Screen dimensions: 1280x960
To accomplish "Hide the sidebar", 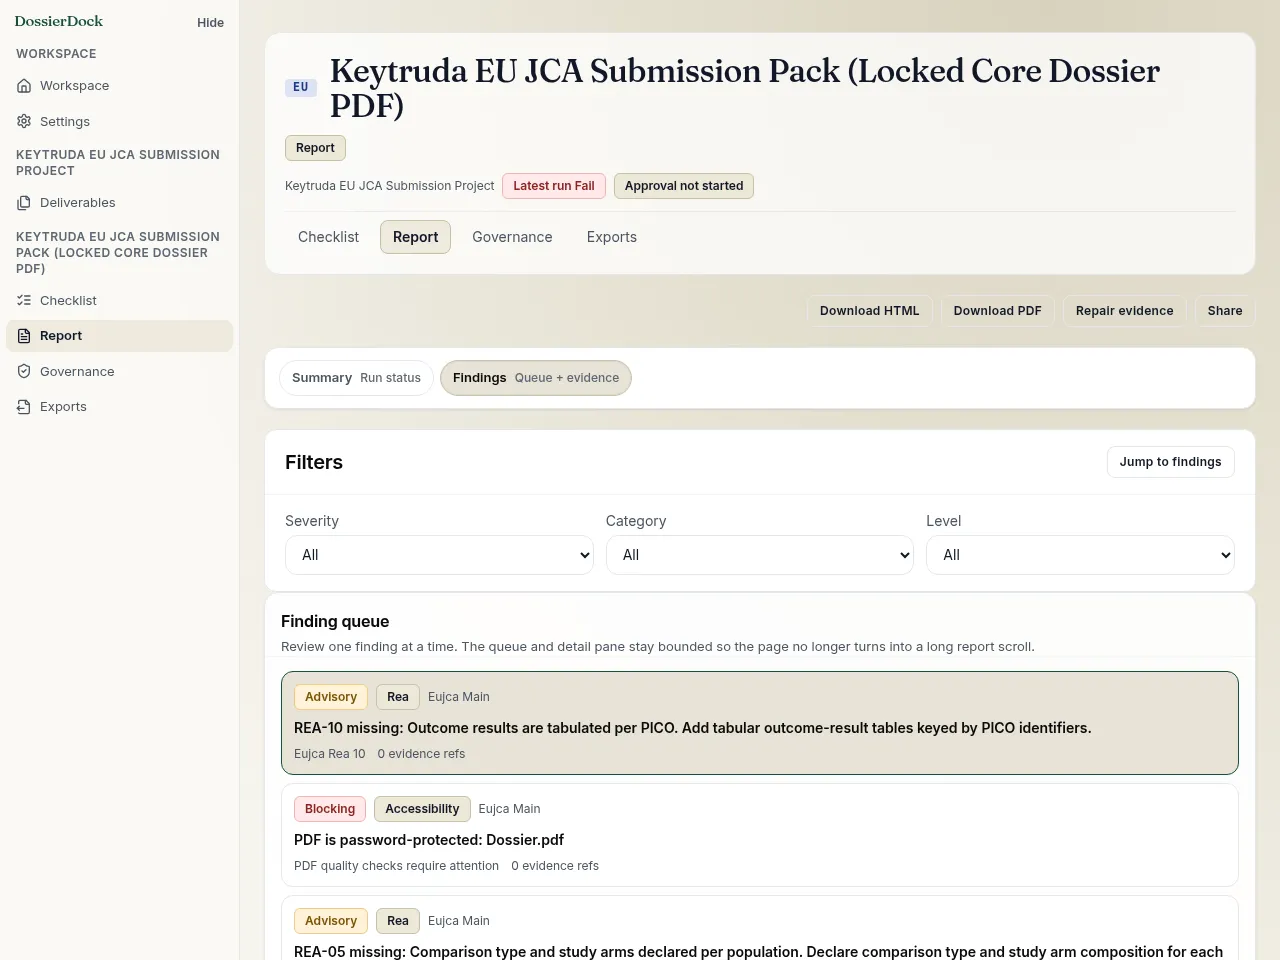I will (210, 22).
